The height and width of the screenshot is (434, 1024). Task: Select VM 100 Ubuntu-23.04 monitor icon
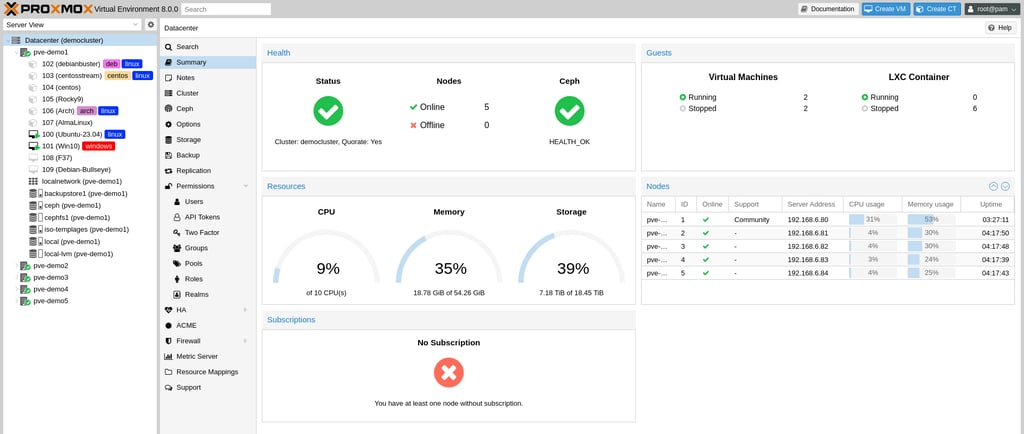click(34, 134)
